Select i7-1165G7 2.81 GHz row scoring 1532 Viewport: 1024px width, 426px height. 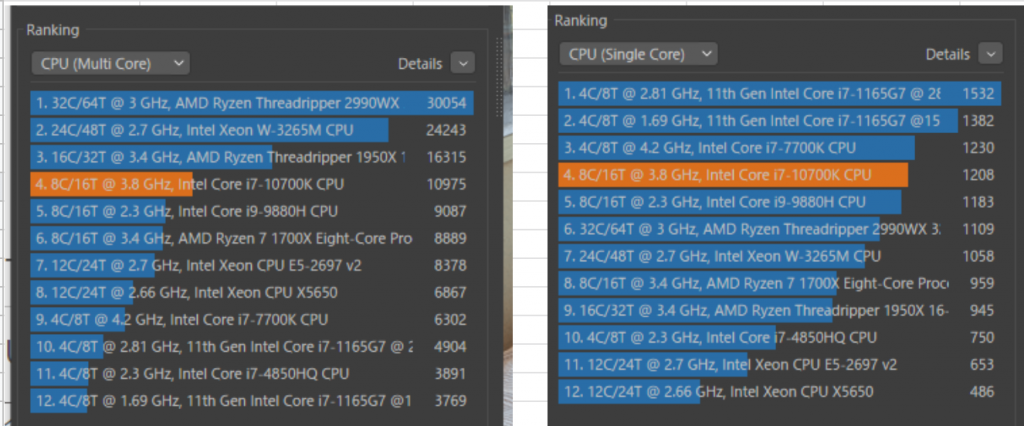click(x=780, y=93)
